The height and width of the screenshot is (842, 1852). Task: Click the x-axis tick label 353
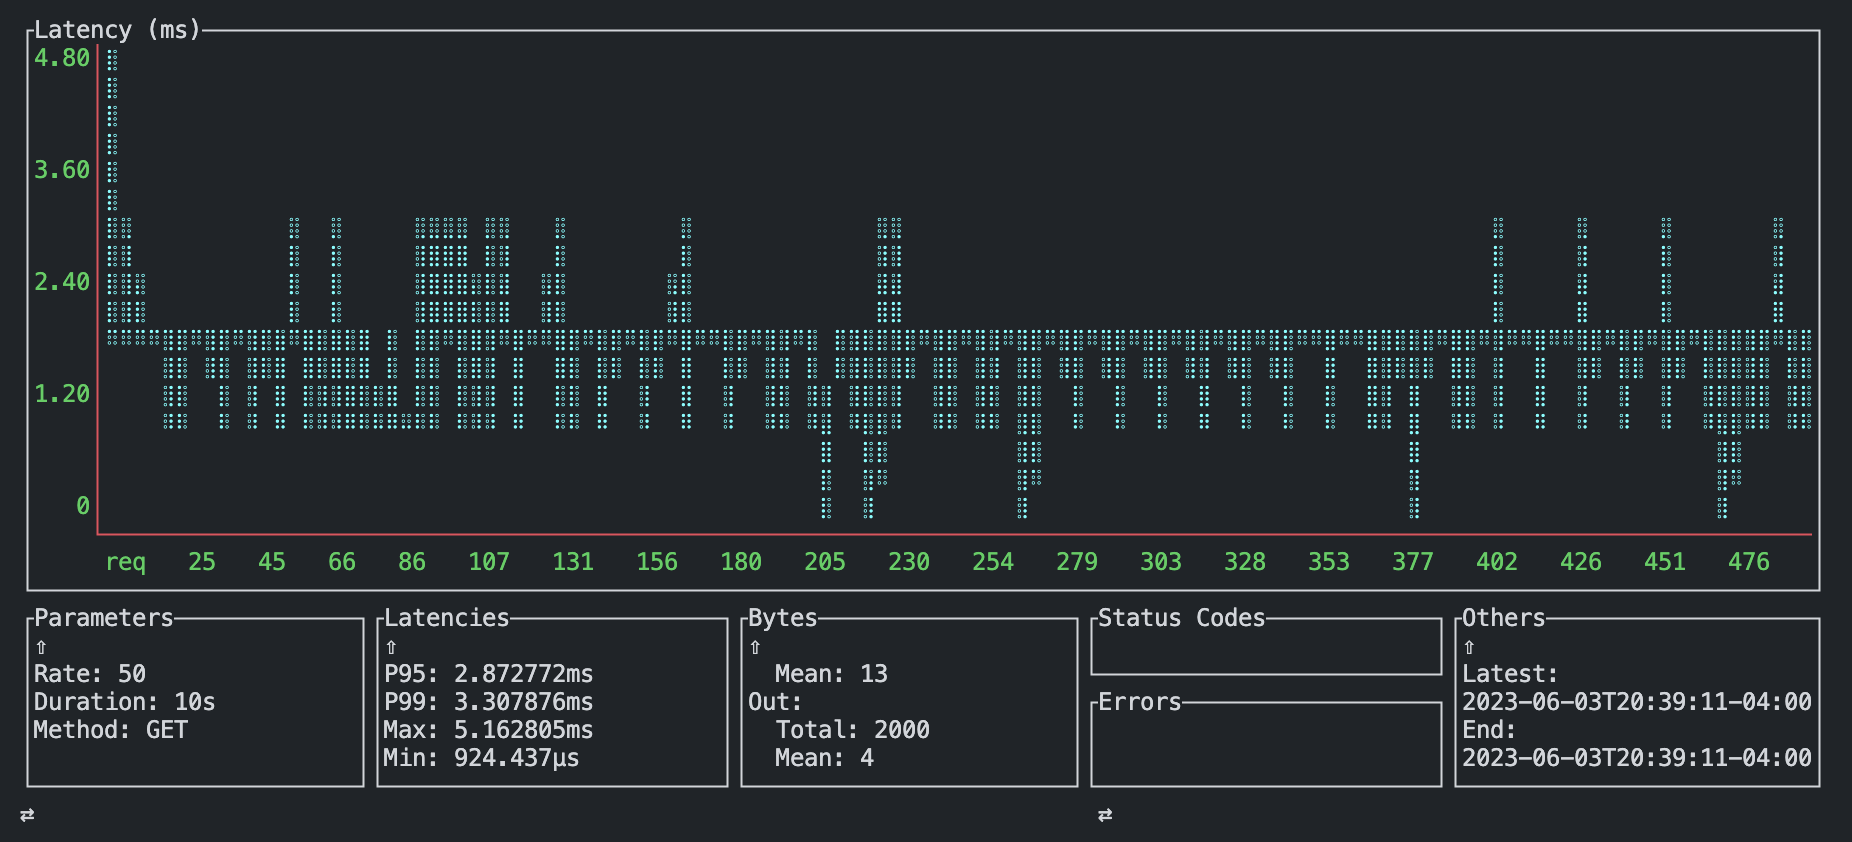tap(1329, 562)
